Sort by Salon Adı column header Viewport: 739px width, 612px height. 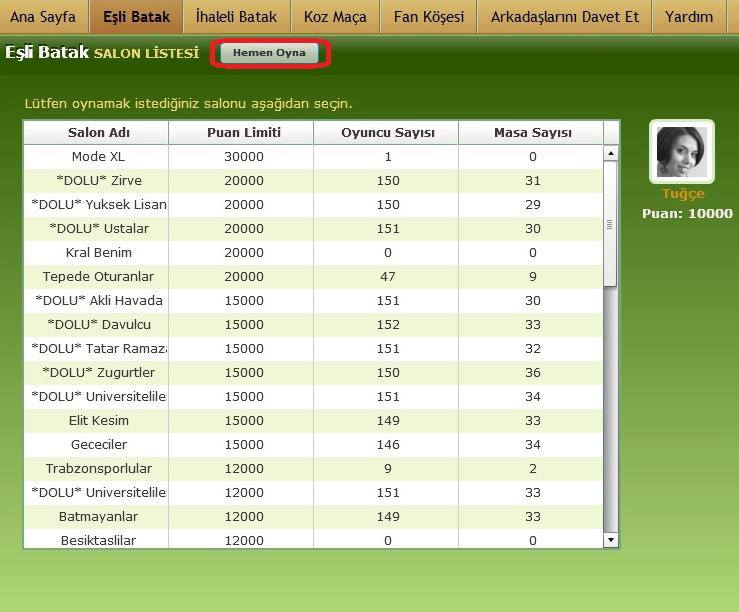pyautogui.click(x=99, y=133)
